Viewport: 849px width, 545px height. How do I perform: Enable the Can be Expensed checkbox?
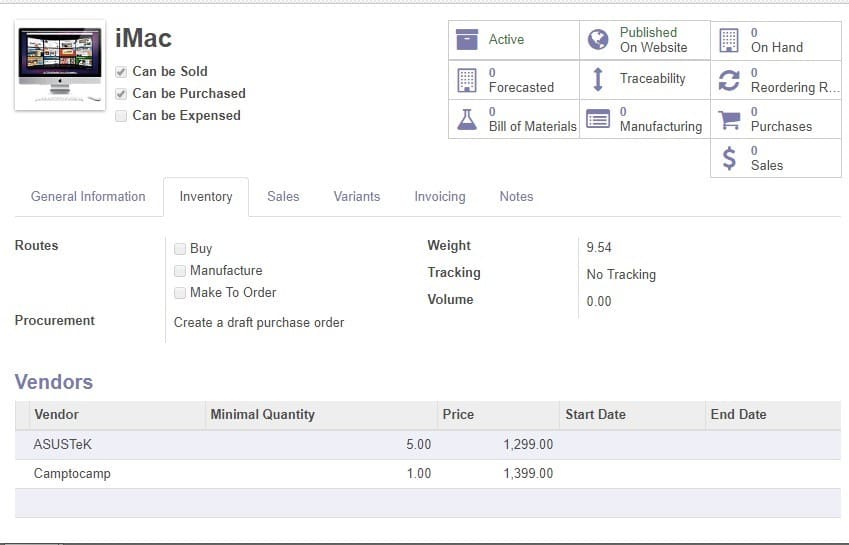(121, 116)
